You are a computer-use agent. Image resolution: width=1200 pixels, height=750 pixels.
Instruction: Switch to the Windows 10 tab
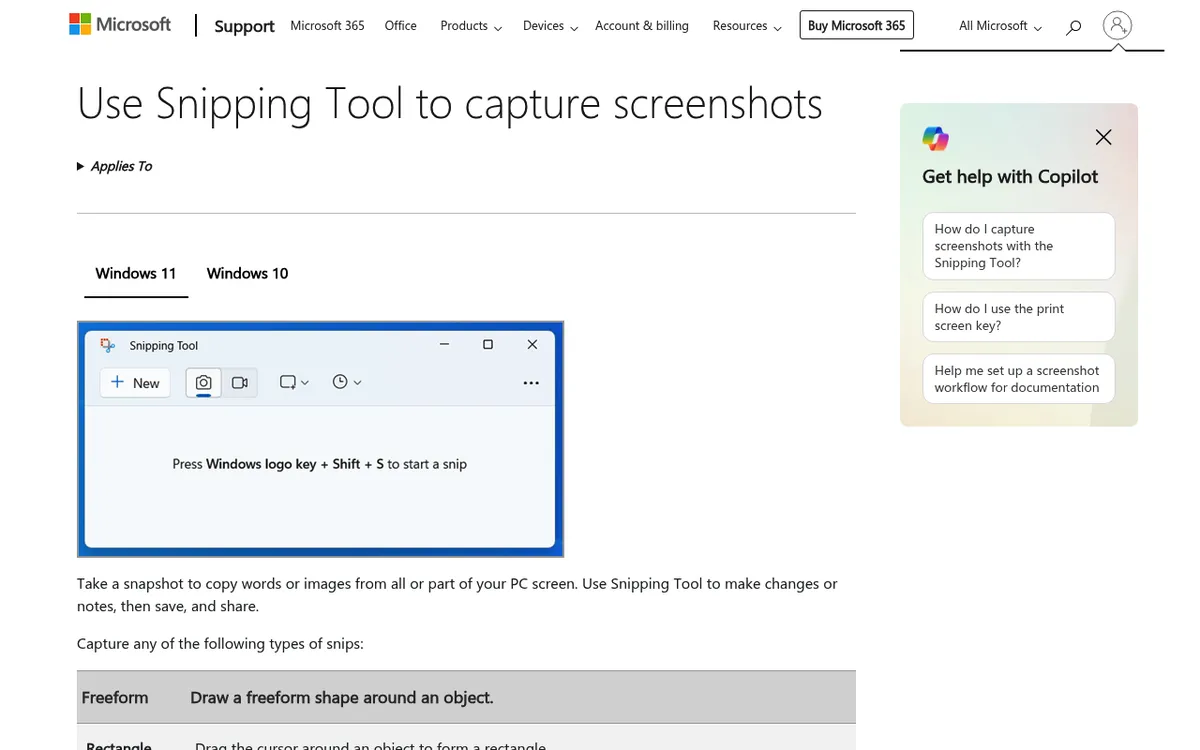247,273
